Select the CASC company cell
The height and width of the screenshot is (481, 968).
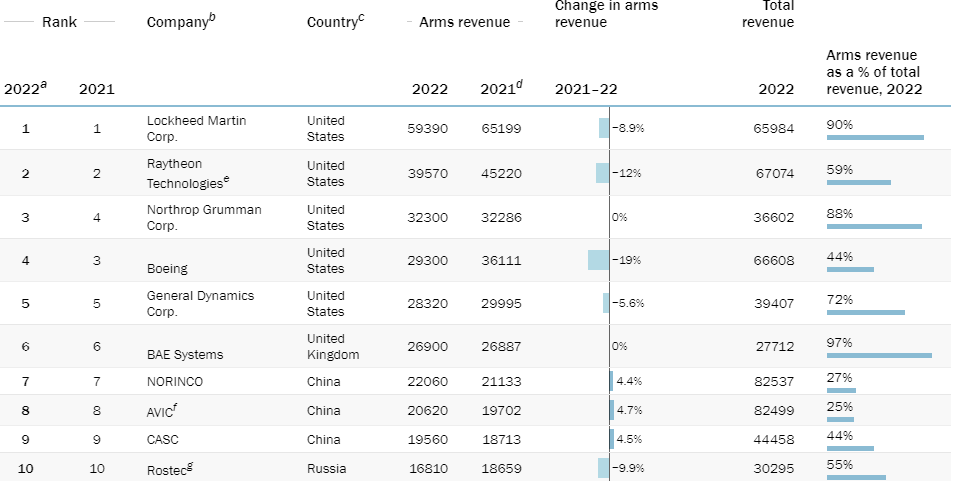[x=163, y=440]
